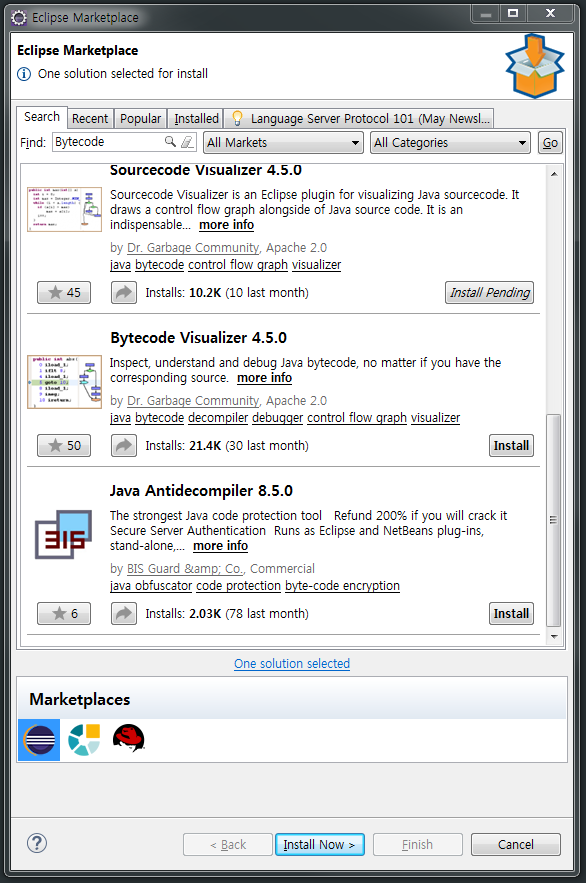This screenshot has height=883, width=586.
Task: Select the Obeo marketplace catalog icon
Action: (84, 739)
